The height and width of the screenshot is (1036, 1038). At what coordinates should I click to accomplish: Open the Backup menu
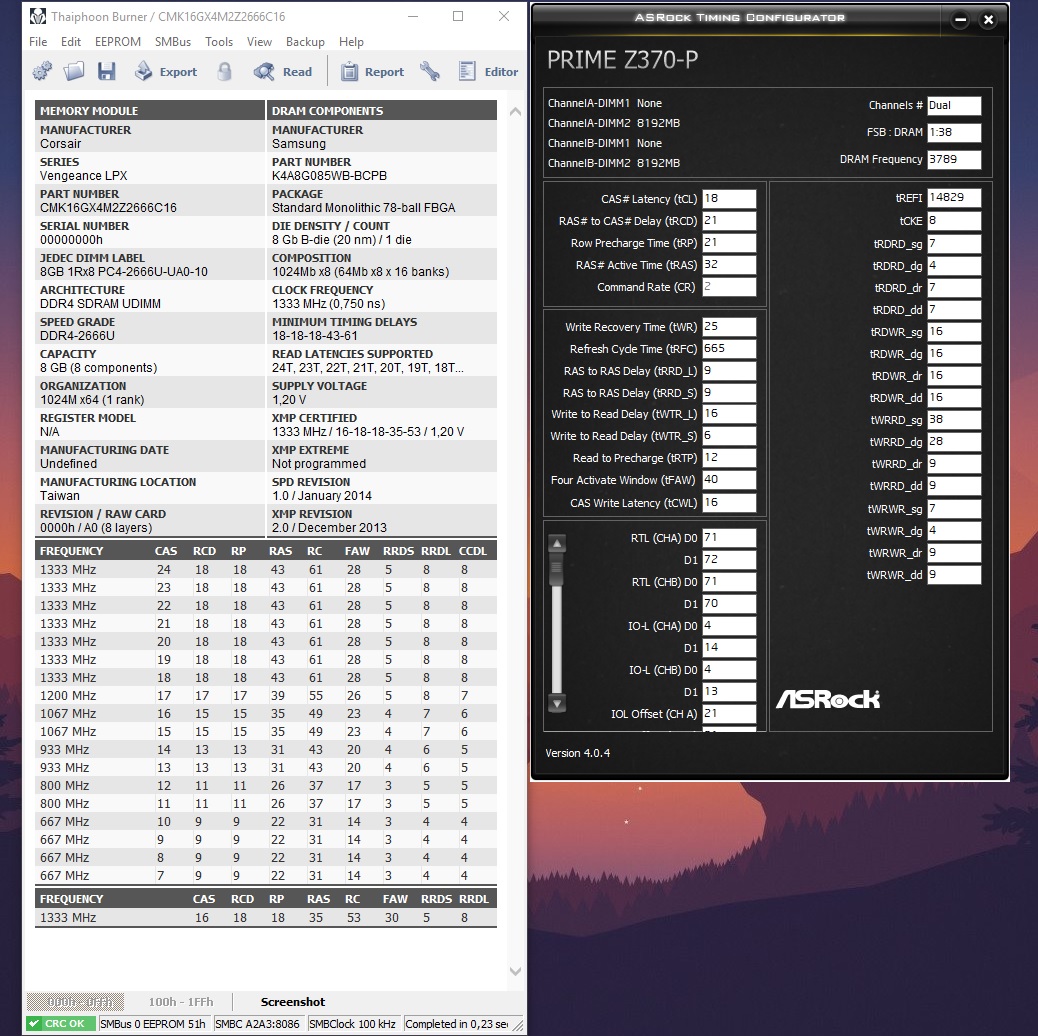pos(305,42)
